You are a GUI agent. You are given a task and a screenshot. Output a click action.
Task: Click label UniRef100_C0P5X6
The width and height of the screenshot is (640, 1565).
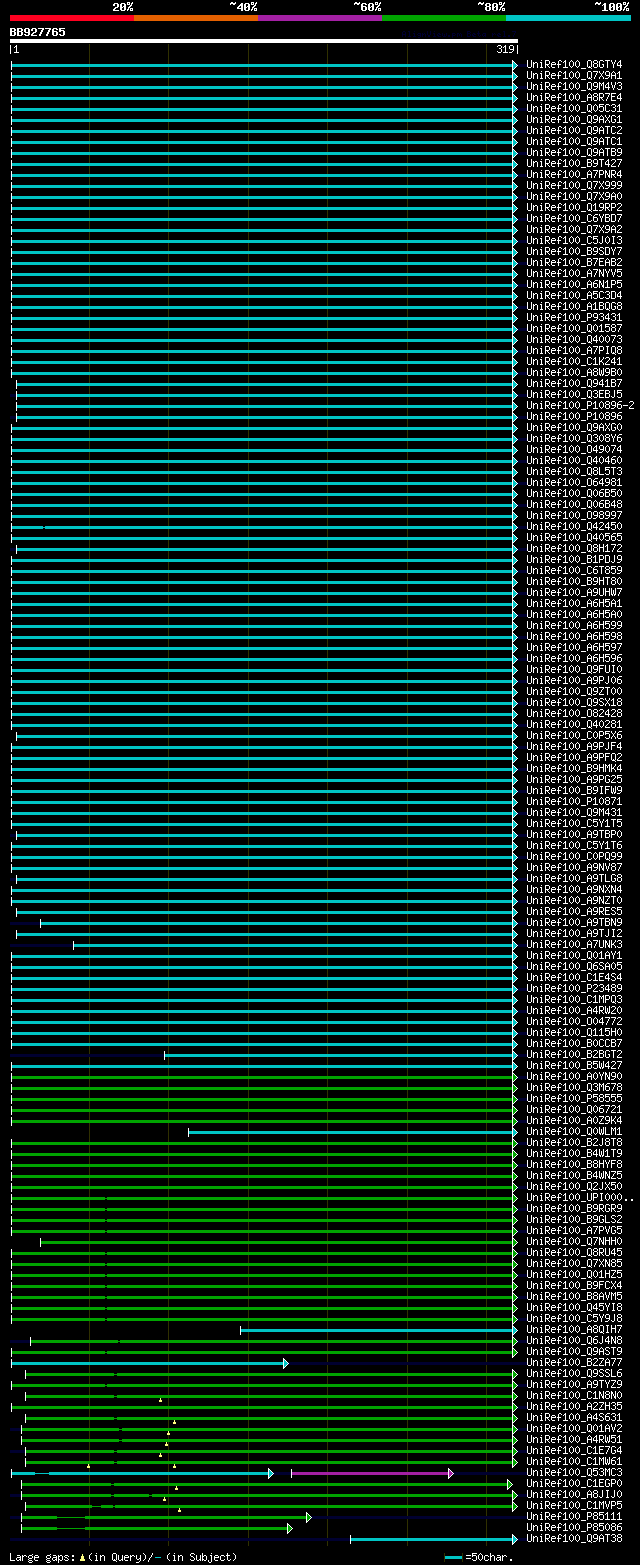pos(574,736)
